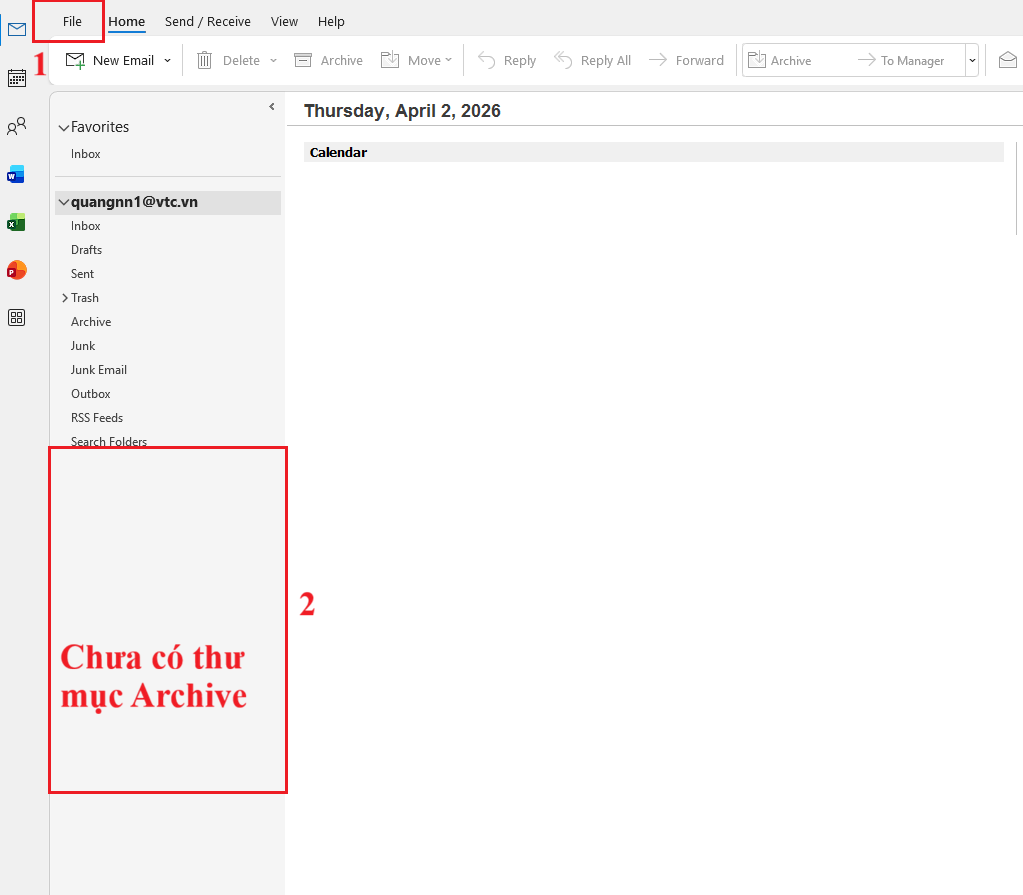Click the Reply All double-arrow icon

(x=563, y=61)
